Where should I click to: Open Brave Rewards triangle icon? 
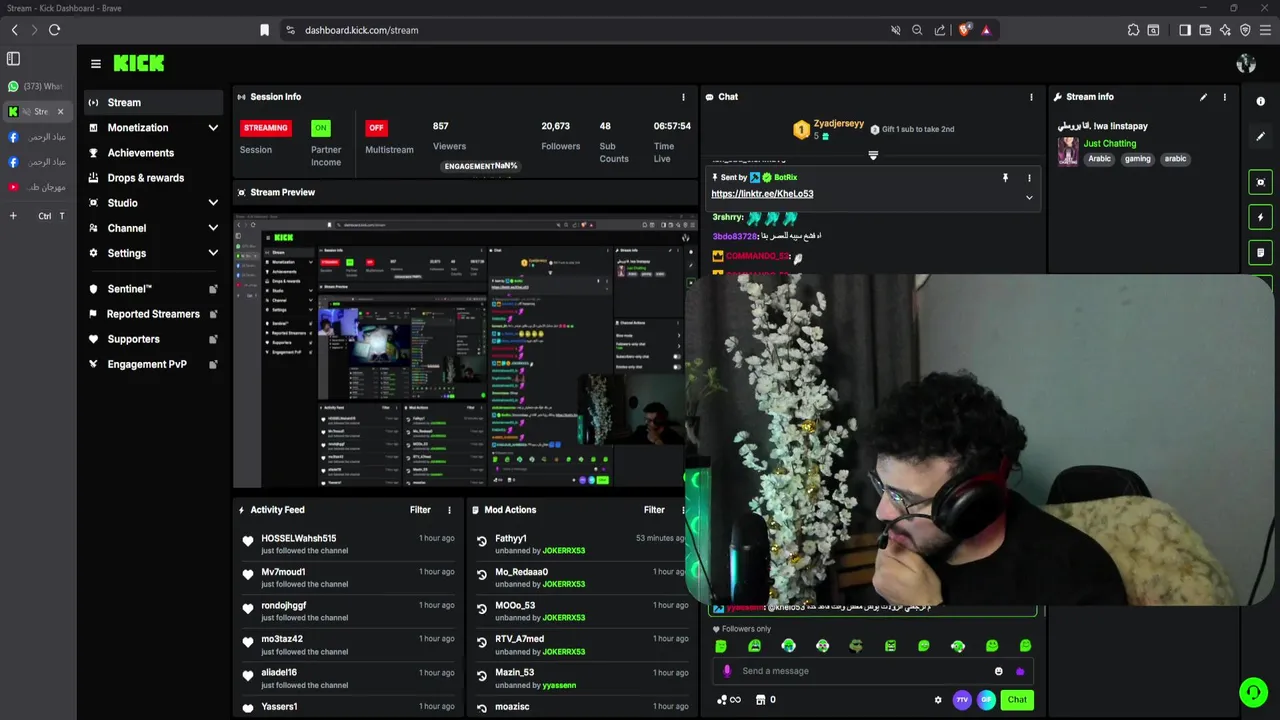(986, 30)
